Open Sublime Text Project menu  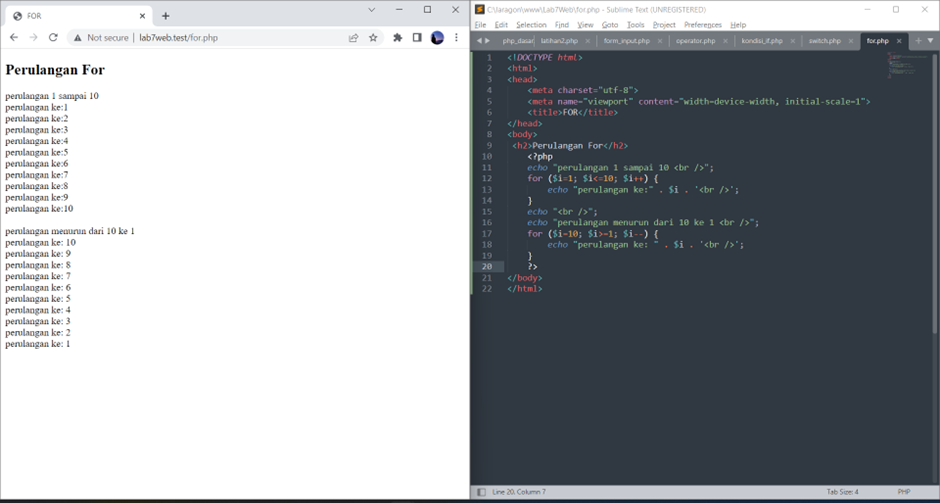[664, 25]
